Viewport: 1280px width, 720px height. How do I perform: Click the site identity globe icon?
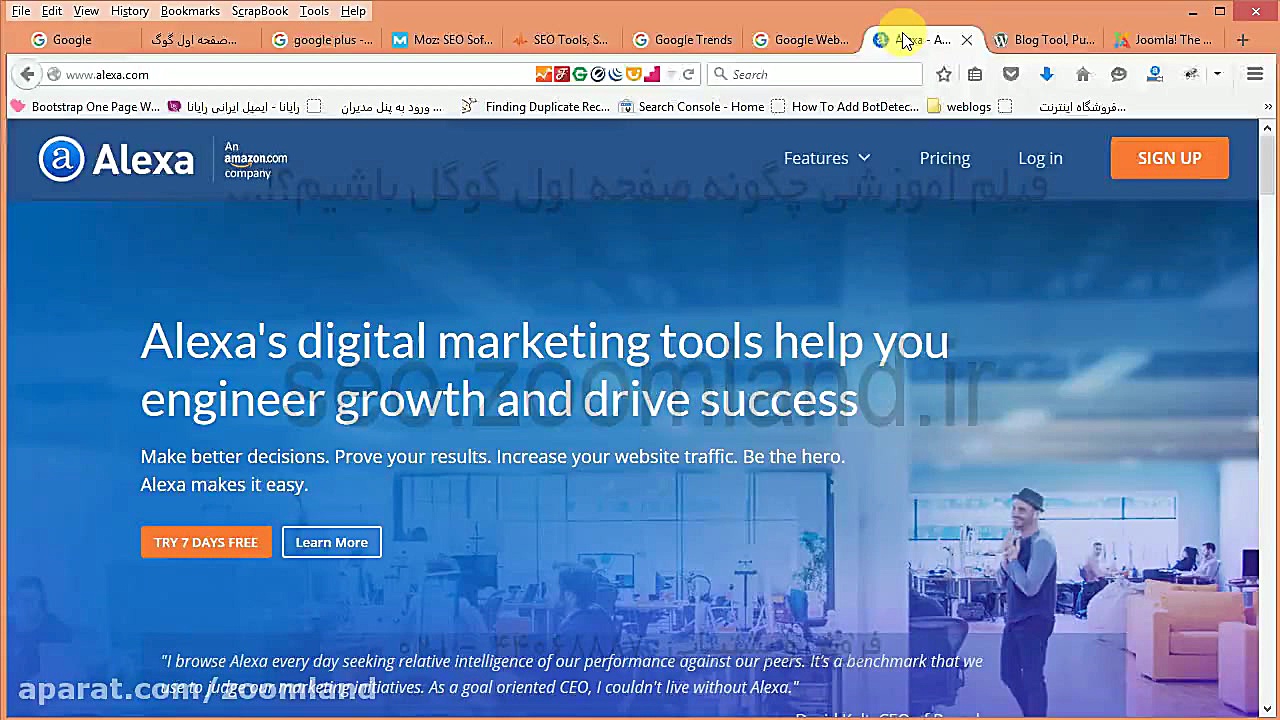coord(54,74)
